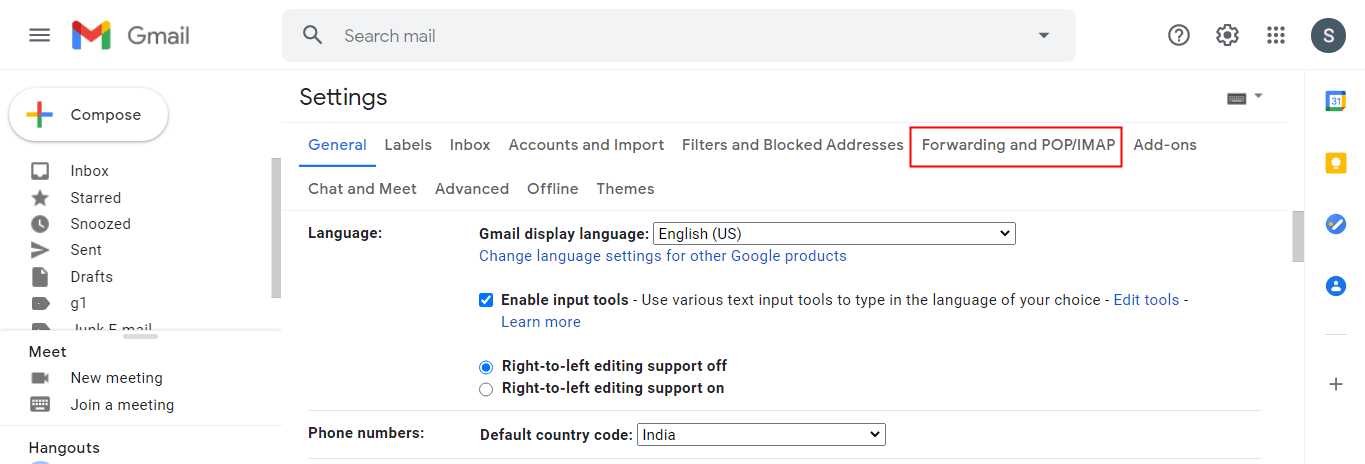Switch to Forwarding and POP/IMAP tab
This screenshot has height=464, width=1365.
tap(1018, 145)
